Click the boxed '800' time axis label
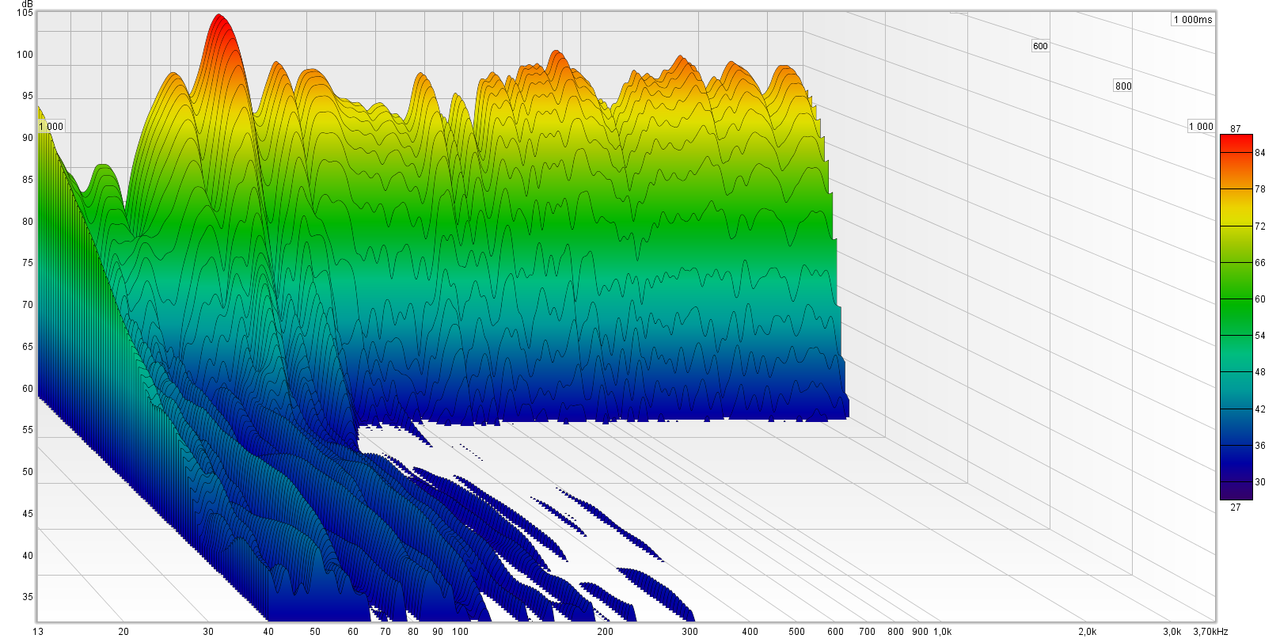This screenshot has width=1280, height=639. (x=1123, y=86)
